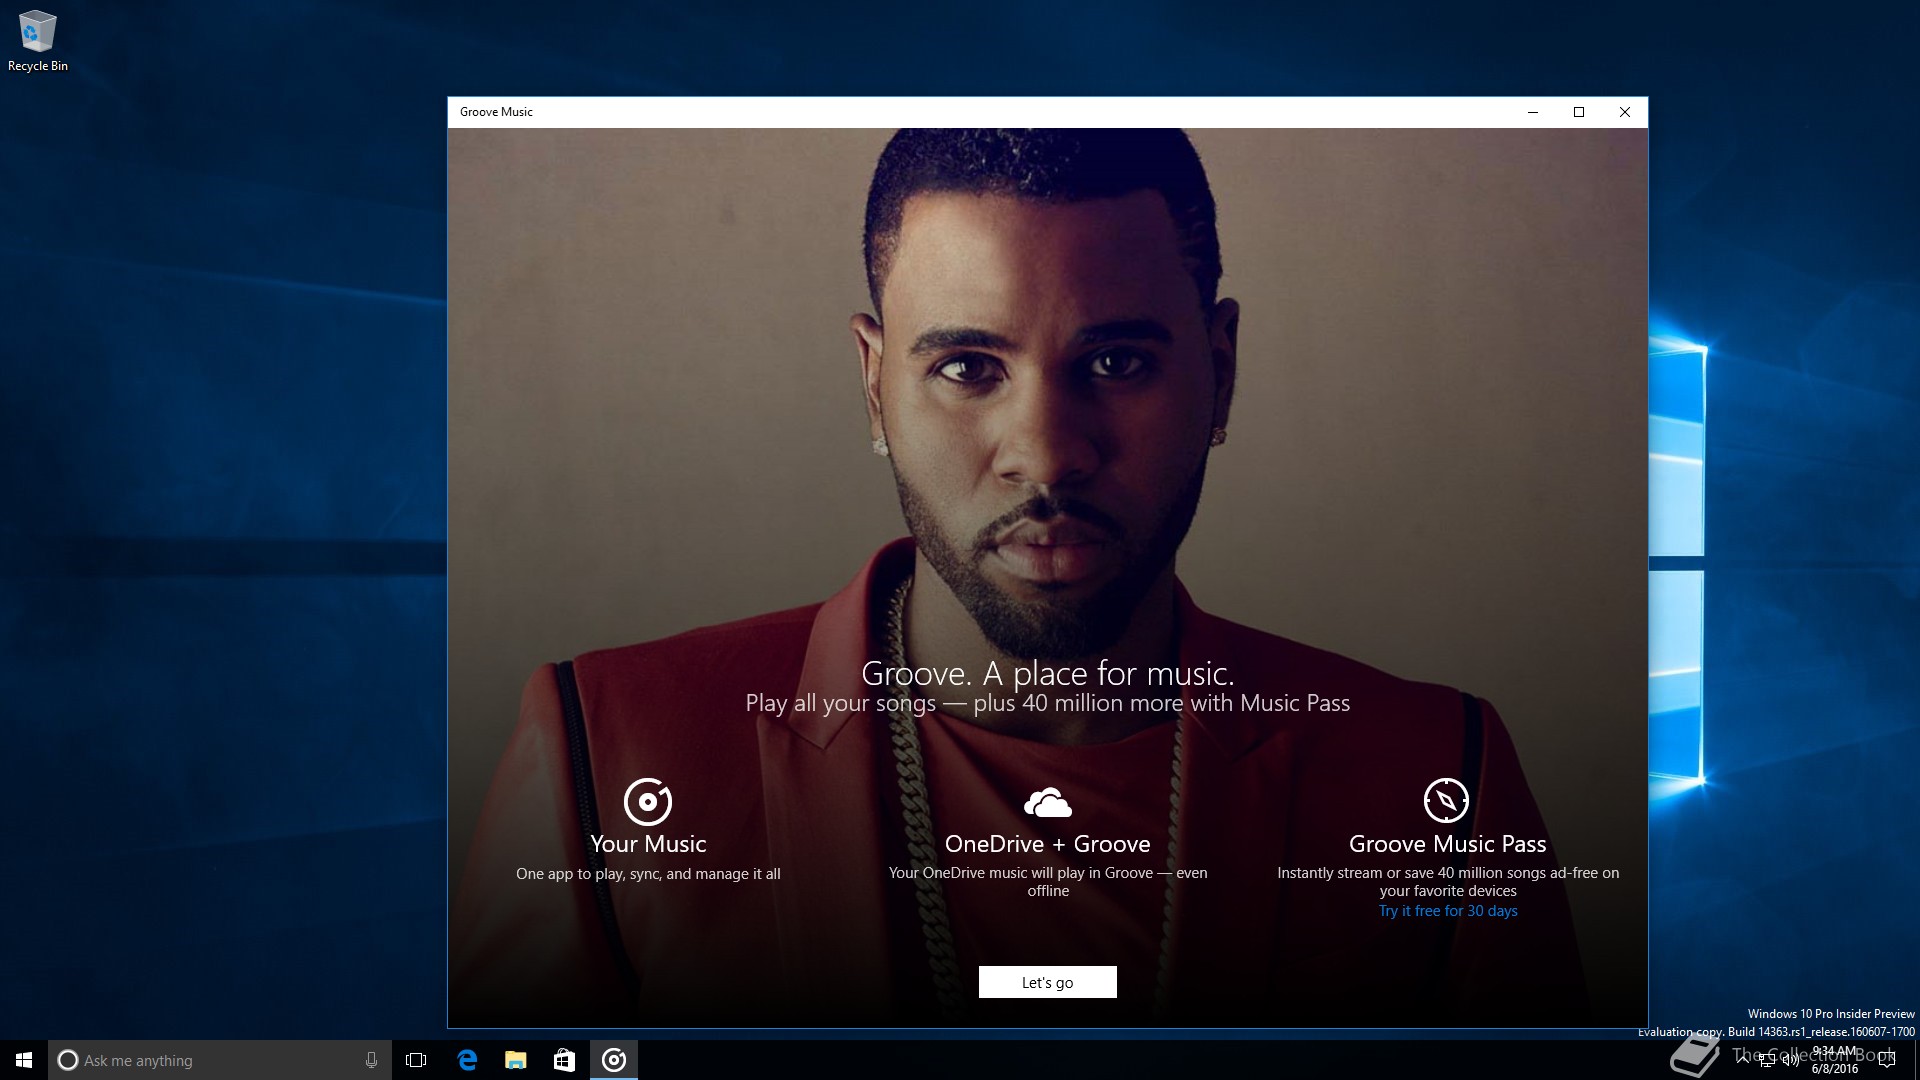Minimize the Groove Music window
The image size is (1920, 1080).
1532,112
